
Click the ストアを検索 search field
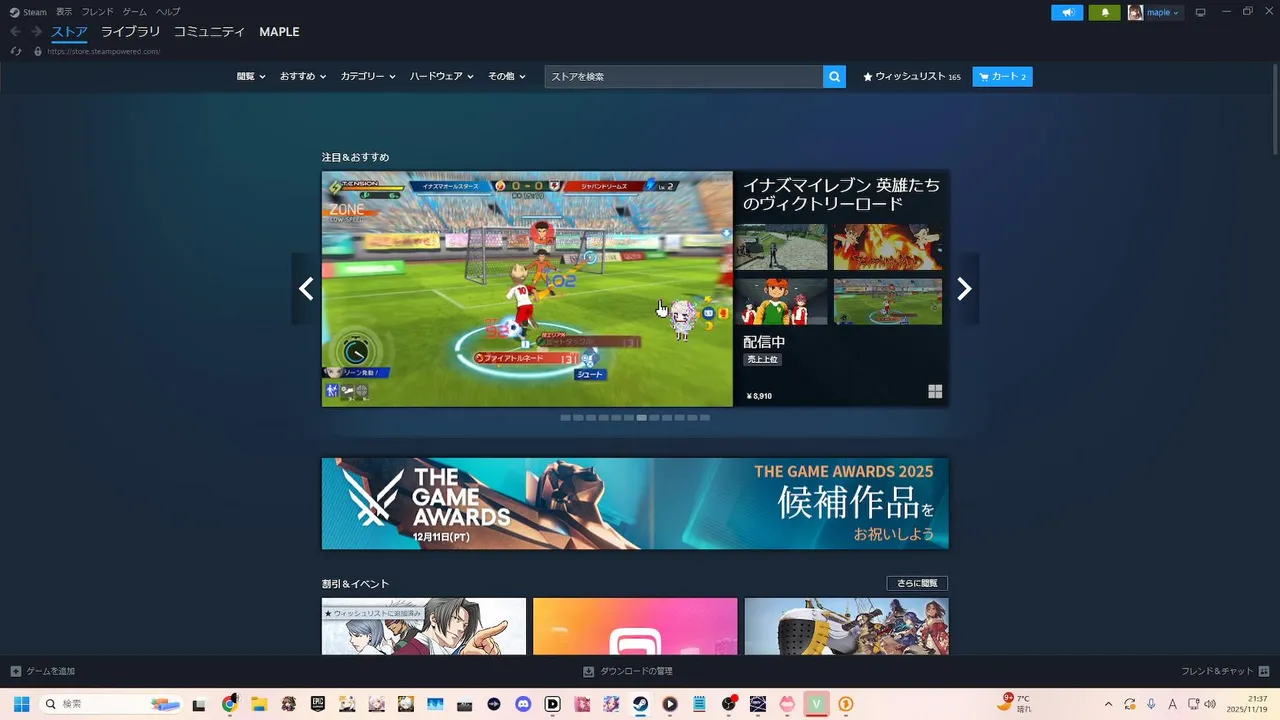tap(684, 76)
